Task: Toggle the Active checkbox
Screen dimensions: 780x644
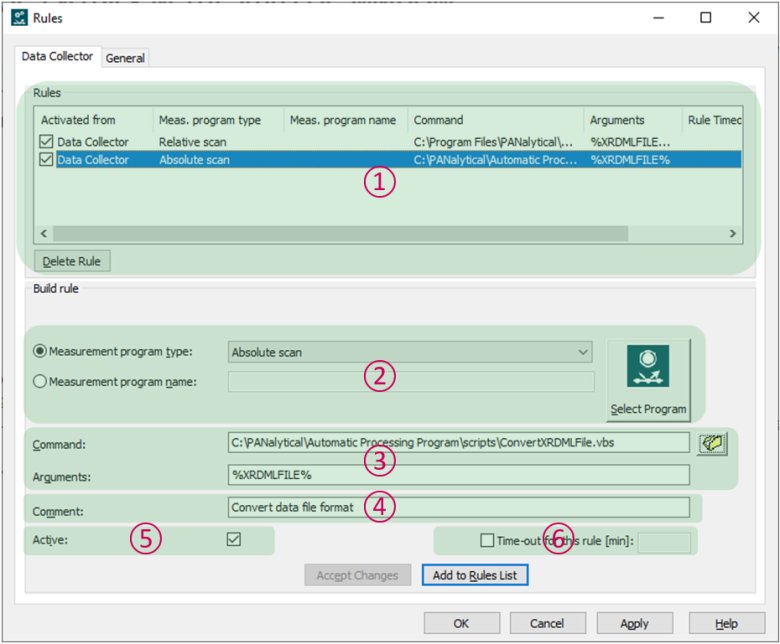Action: pyautogui.click(x=234, y=539)
